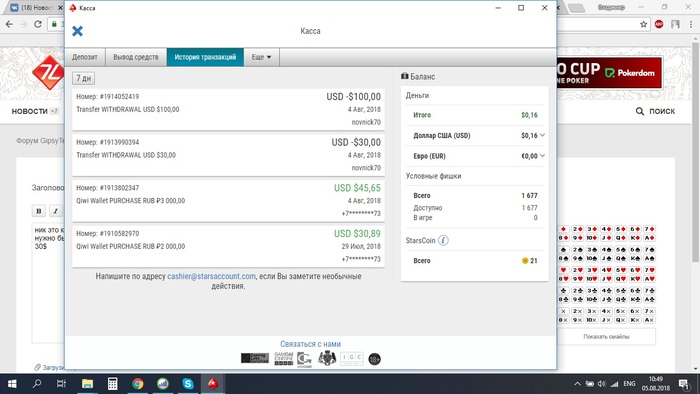Open transaction #1913990394 for -$30,00
This screenshot has height=394, width=700.
228,155
